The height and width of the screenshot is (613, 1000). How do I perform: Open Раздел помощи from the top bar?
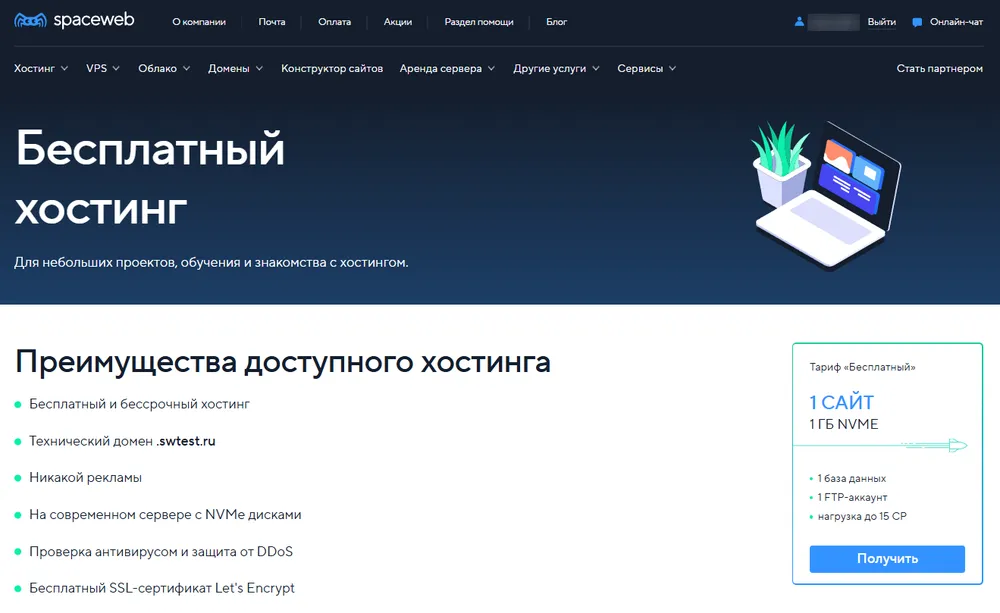[x=479, y=21]
